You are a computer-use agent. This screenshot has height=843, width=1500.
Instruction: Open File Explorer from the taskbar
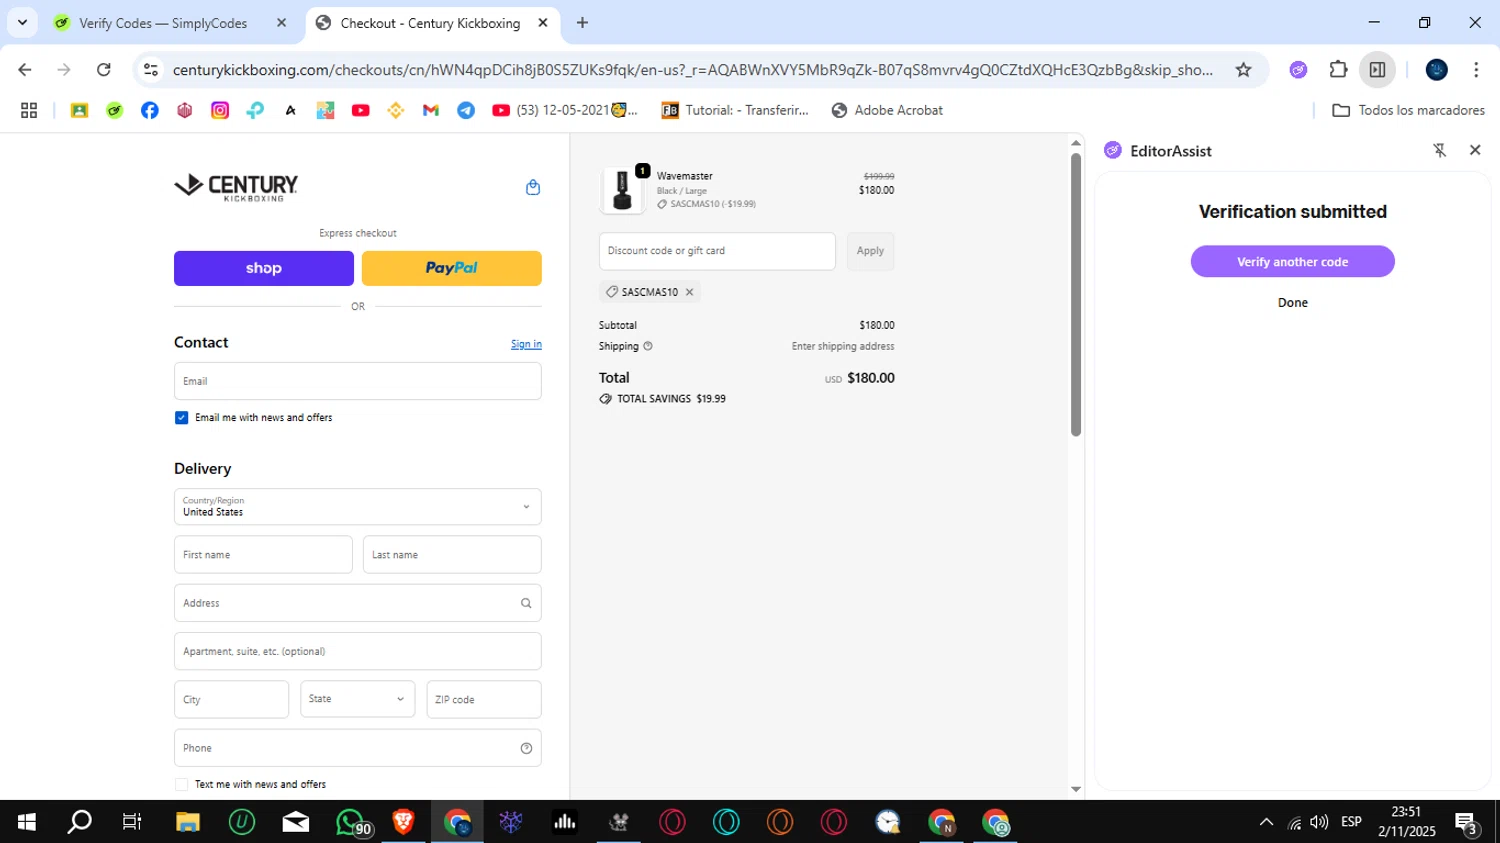[188, 822]
